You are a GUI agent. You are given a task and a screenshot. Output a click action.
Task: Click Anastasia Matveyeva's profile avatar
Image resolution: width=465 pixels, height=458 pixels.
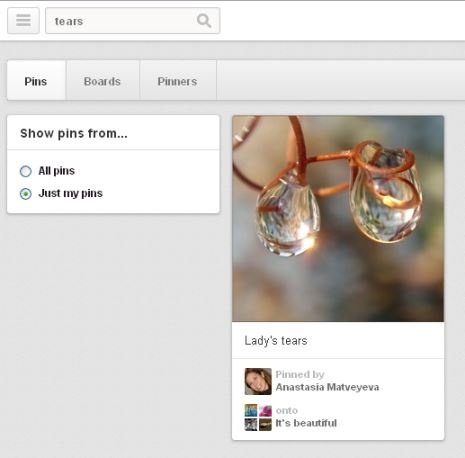pos(258,381)
